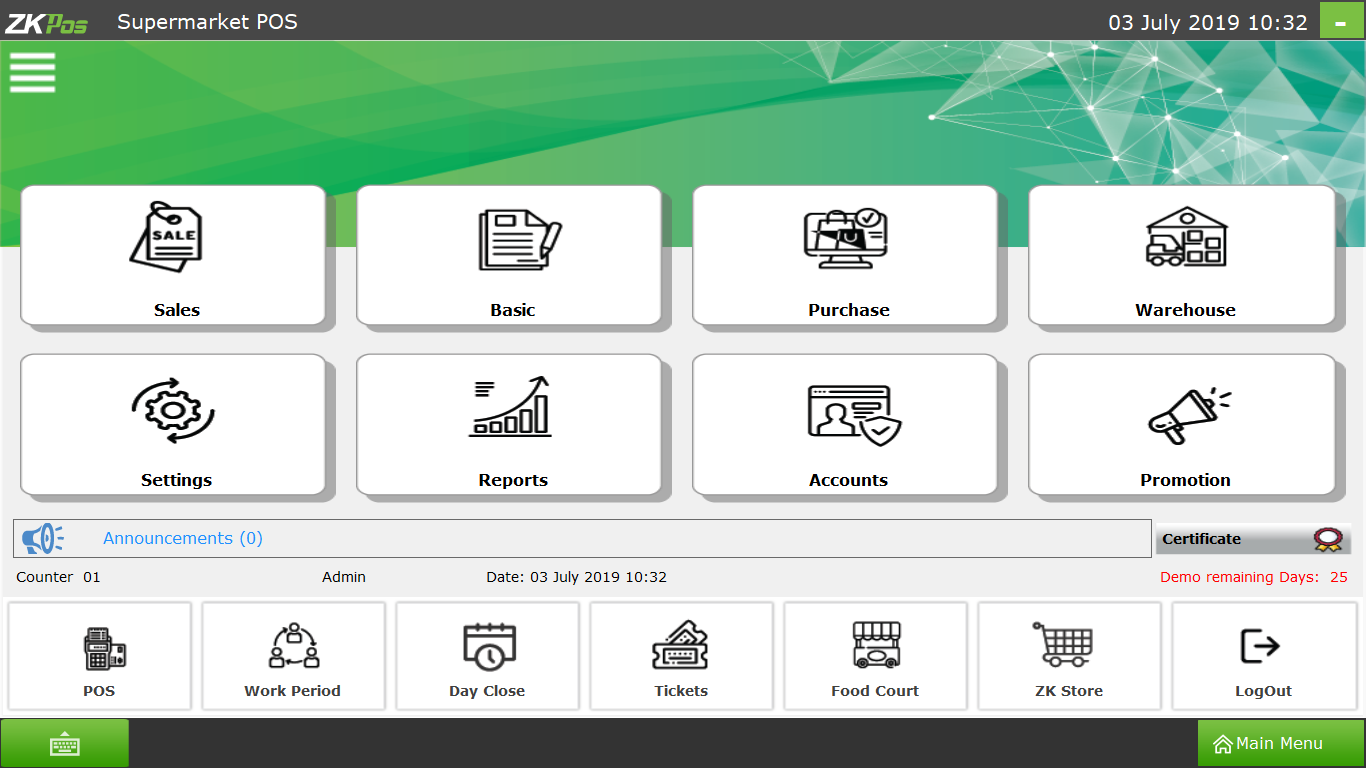Open the Sales module tile
The height and width of the screenshot is (768, 1366).
174,256
